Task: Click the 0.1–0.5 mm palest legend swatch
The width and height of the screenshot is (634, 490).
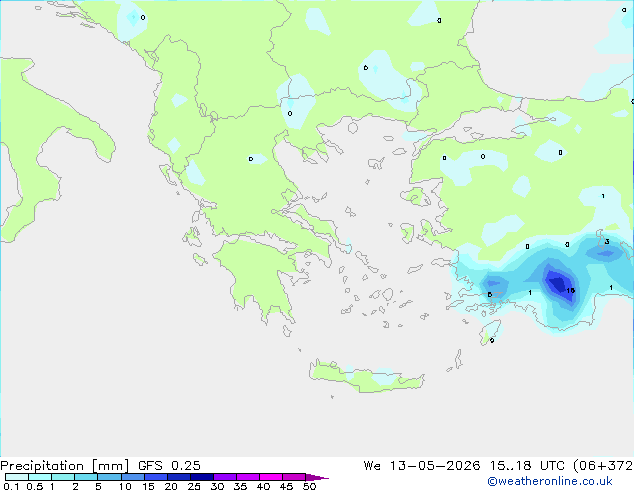Action: 17,477
